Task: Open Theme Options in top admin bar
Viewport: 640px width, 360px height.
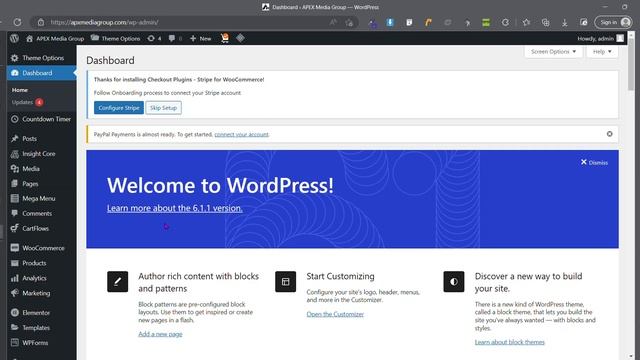Action: click(116, 38)
